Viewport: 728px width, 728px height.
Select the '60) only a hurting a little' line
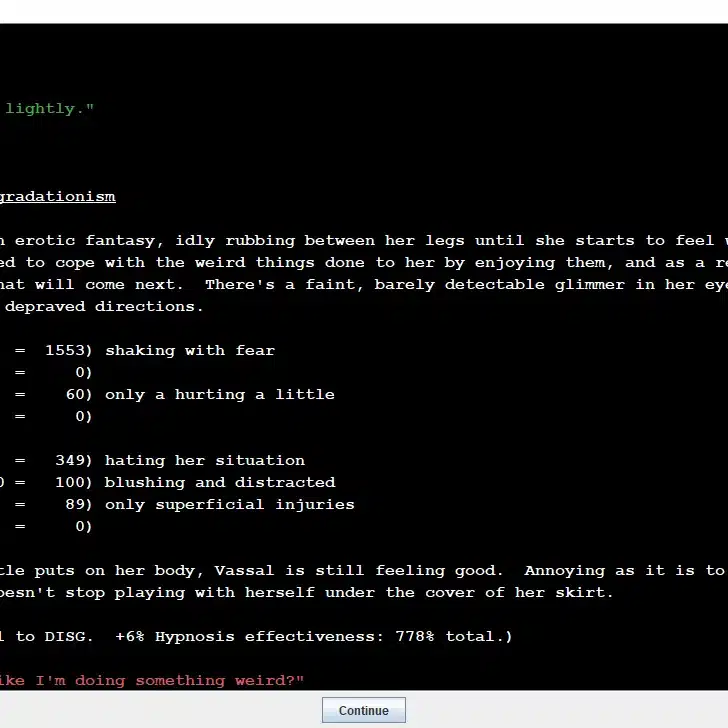pyautogui.click(x=219, y=395)
